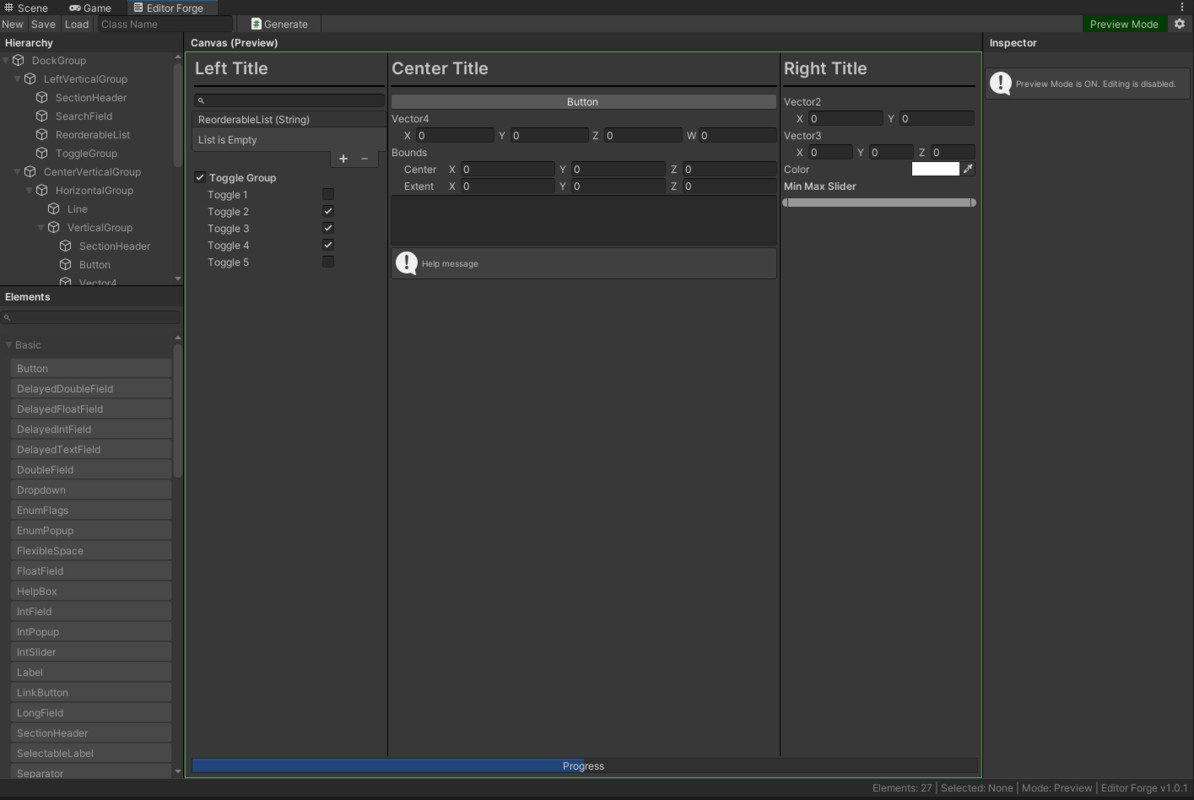Uncheck the Toggle 3 checkbox

pos(328,228)
